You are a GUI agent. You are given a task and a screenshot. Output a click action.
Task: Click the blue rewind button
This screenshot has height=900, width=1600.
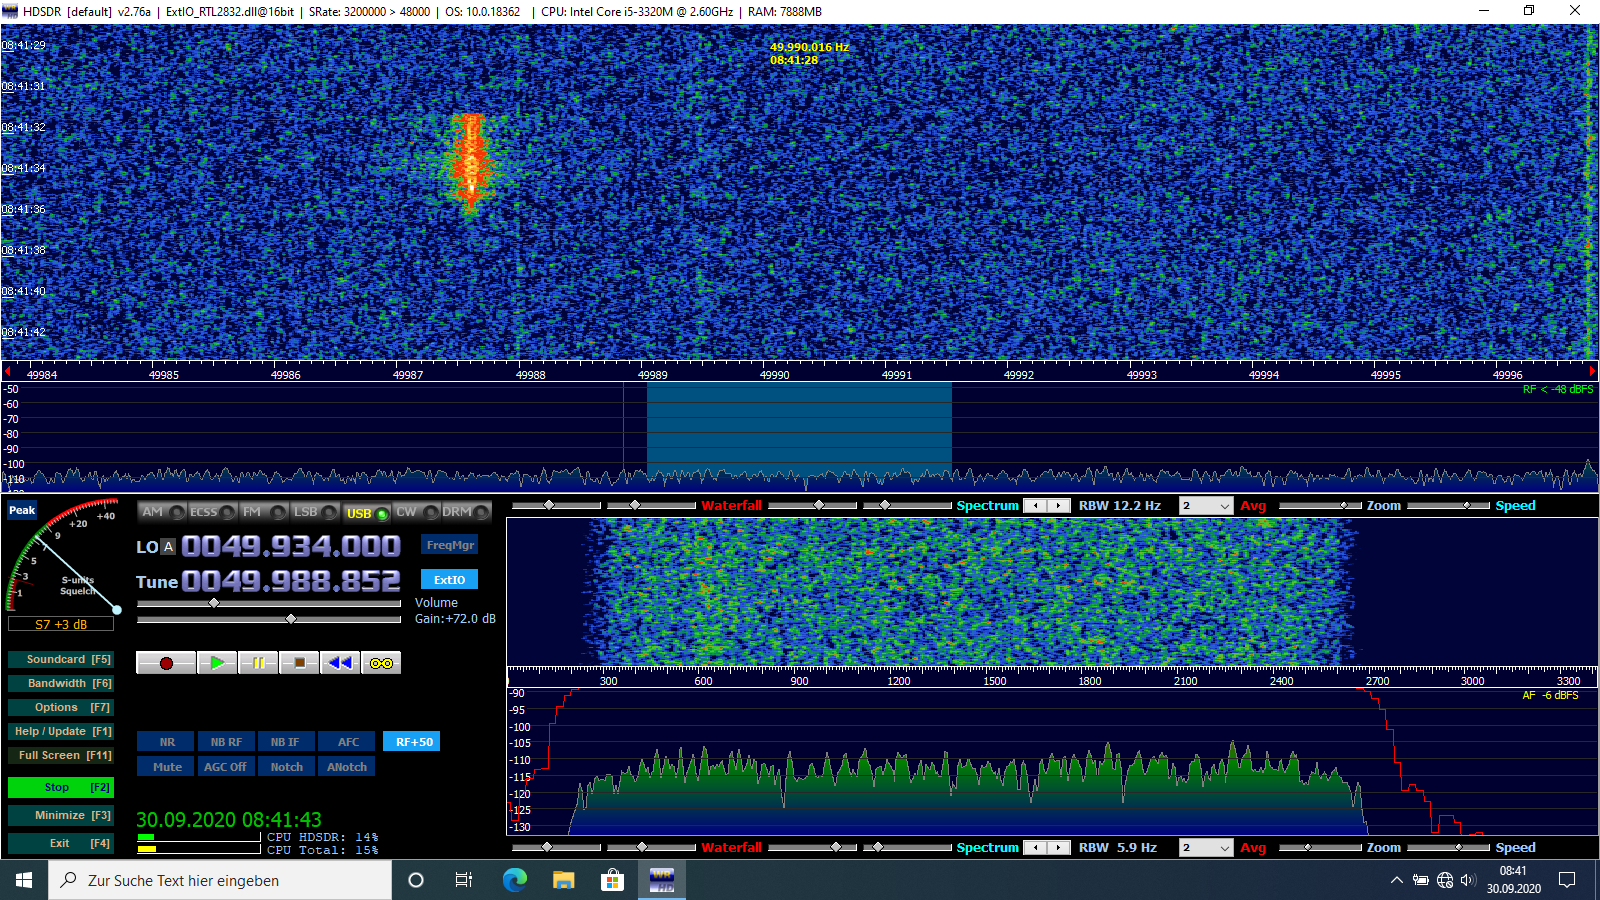[340, 663]
